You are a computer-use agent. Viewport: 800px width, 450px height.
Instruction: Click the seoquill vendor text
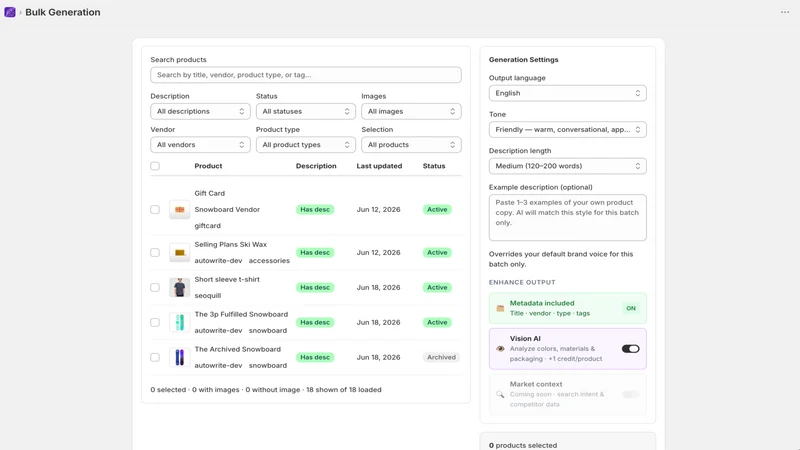(208, 295)
